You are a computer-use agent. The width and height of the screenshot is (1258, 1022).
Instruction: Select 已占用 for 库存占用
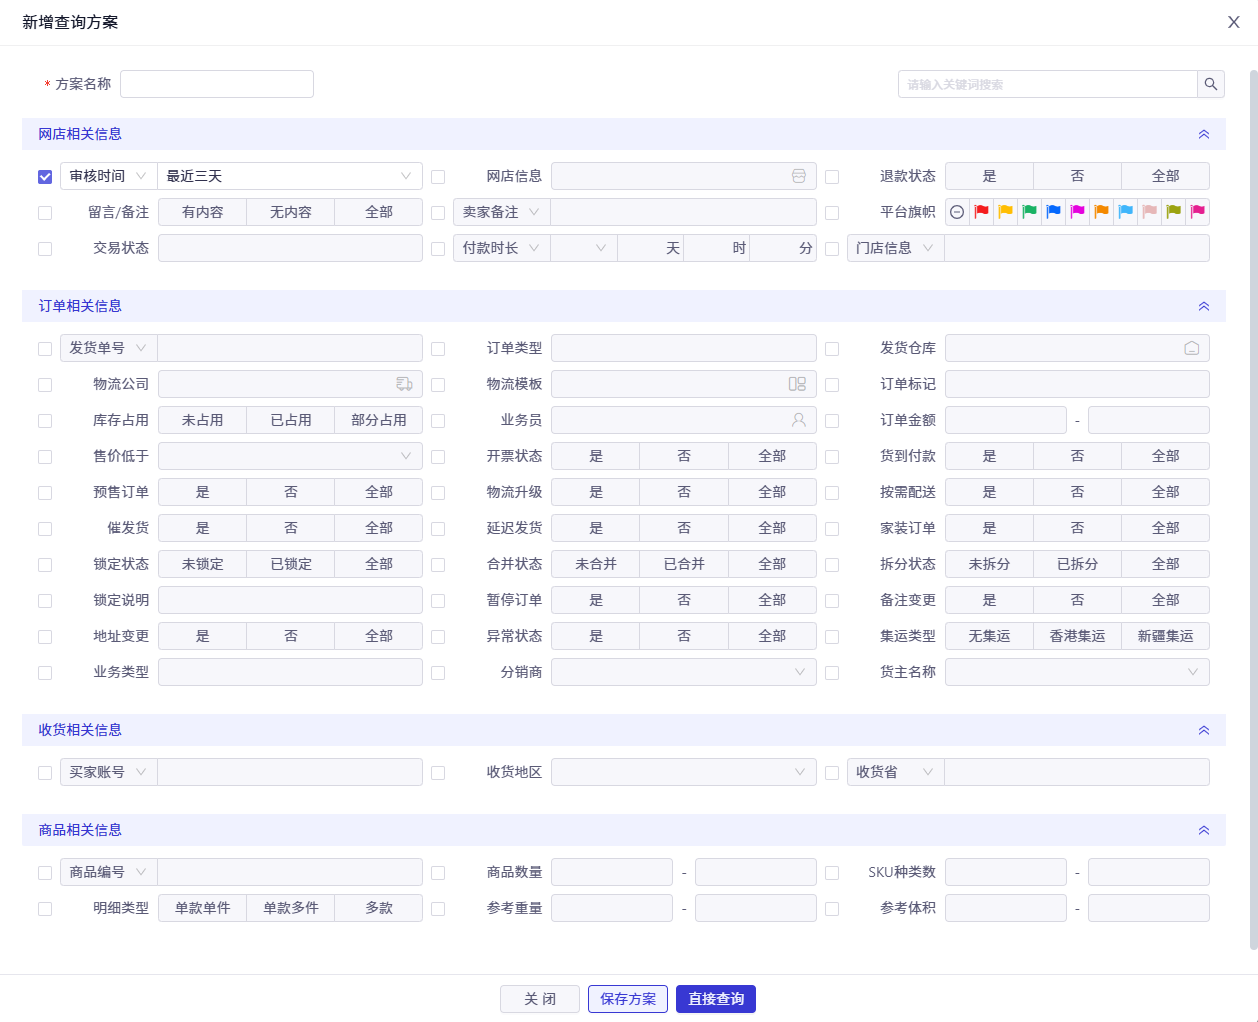click(291, 420)
